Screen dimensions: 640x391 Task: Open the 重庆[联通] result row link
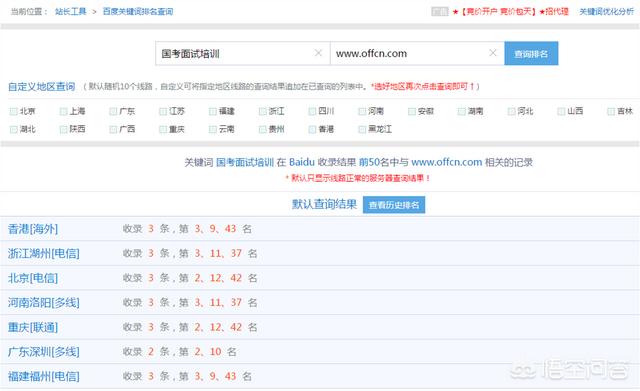33,327
